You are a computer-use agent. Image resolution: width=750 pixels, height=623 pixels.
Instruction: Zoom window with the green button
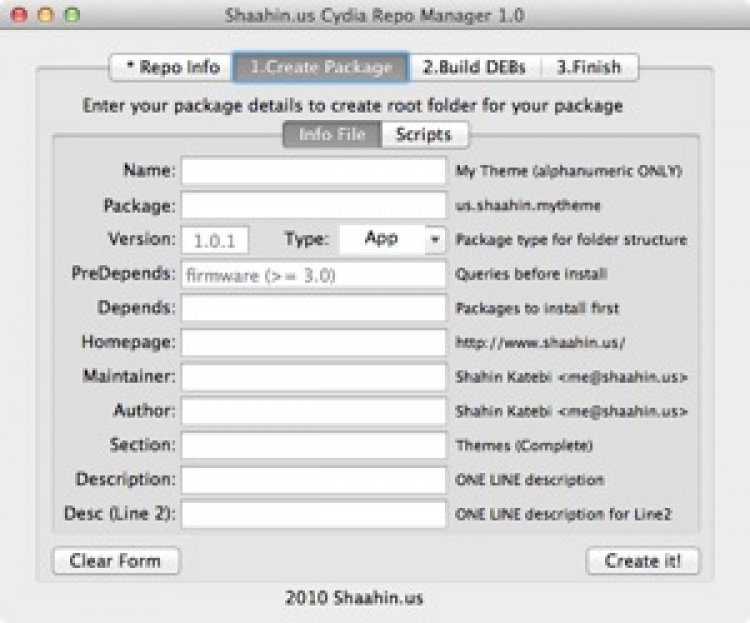[x=72, y=15]
